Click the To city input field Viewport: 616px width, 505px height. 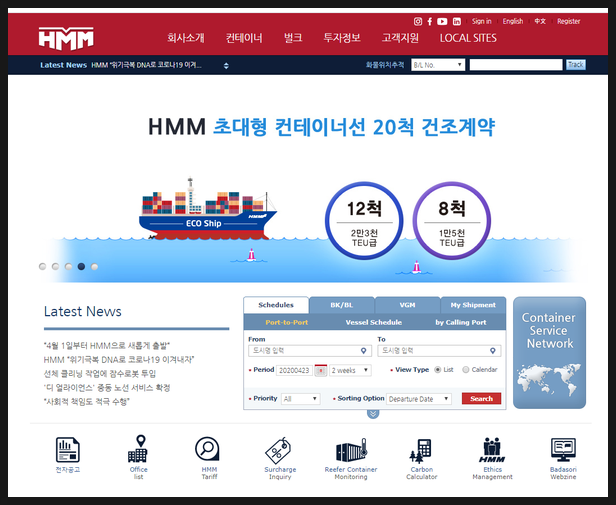tap(439, 351)
